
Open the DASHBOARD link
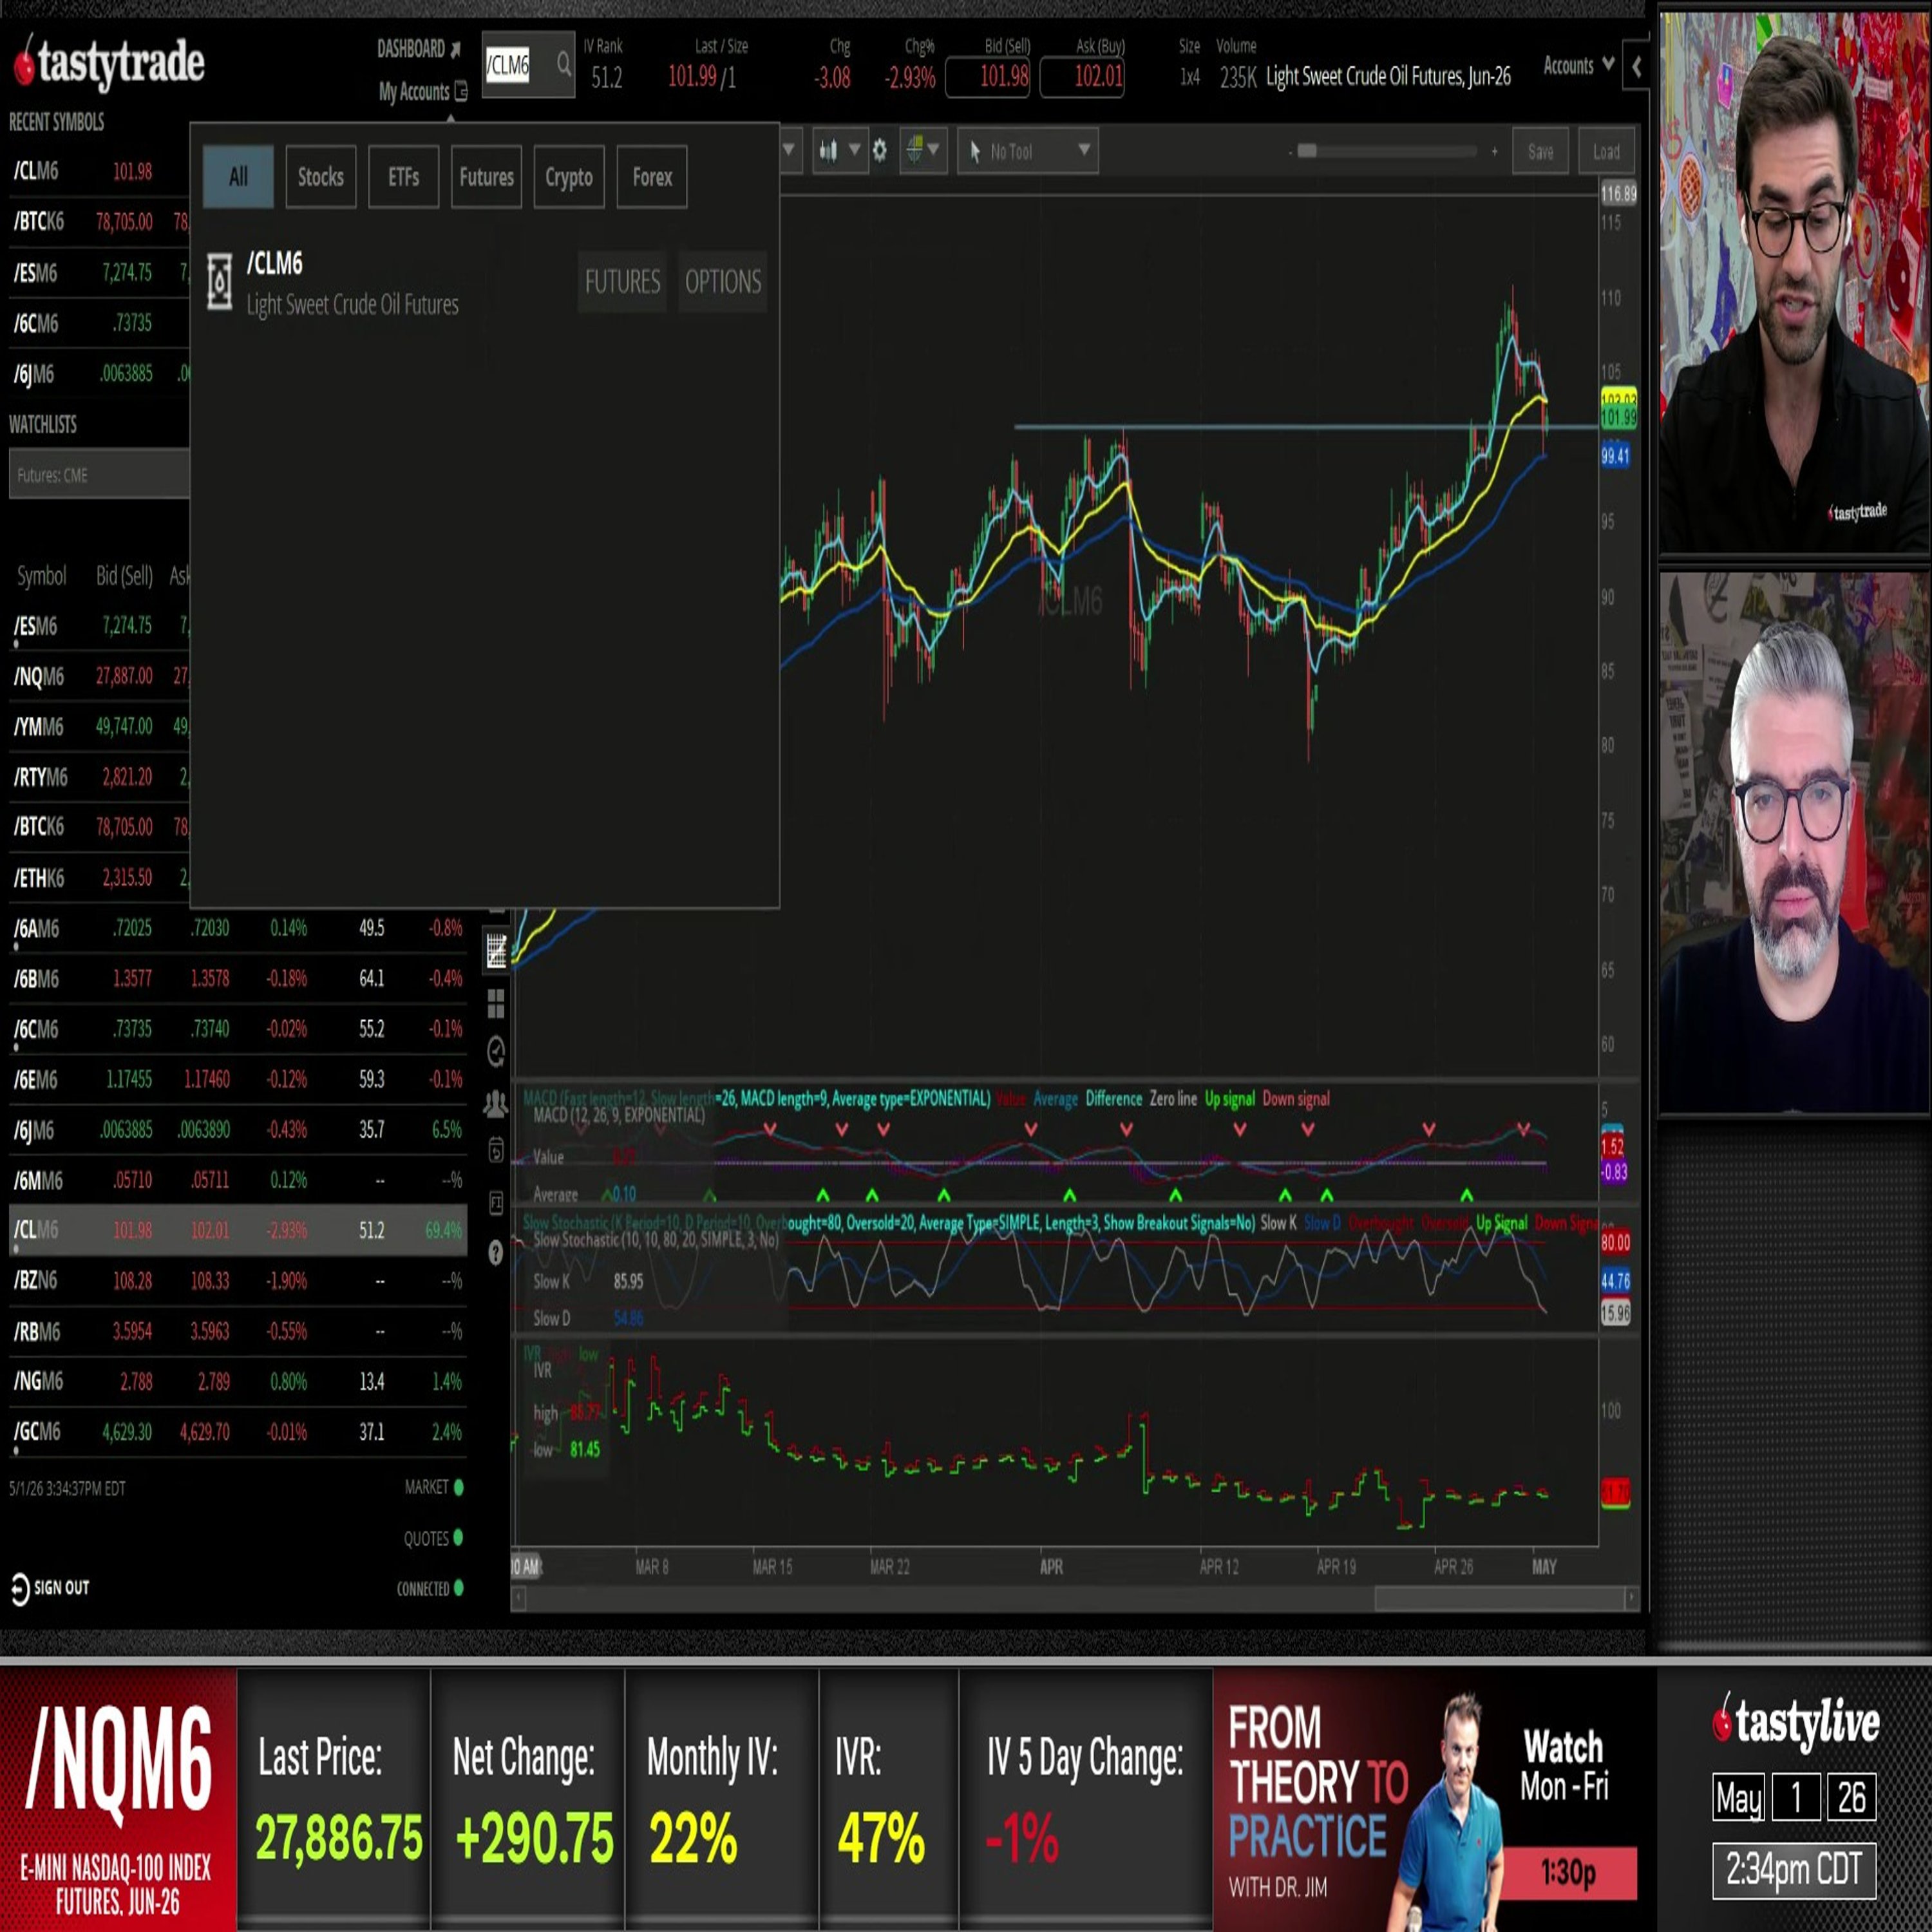[x=411, y=49]
